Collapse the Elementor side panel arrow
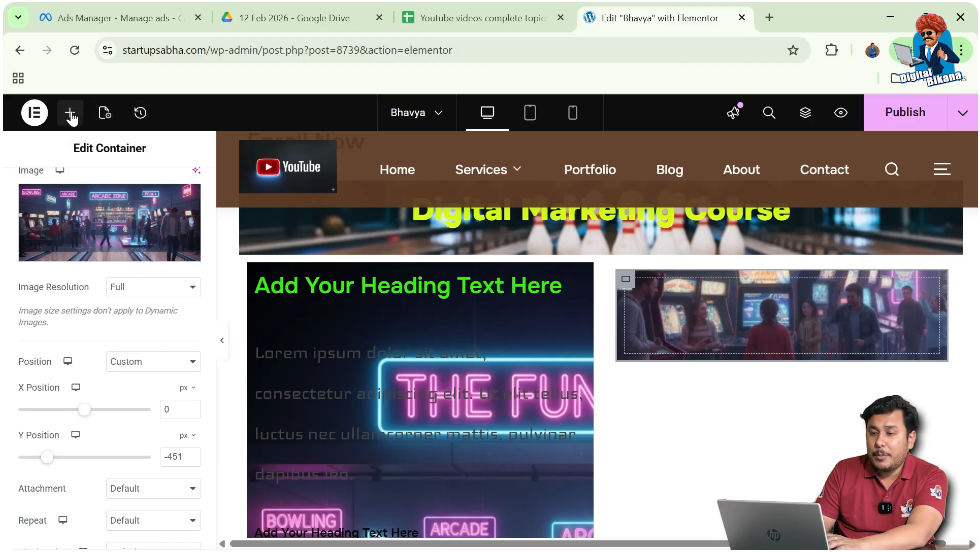The width and height of the screenshot is (980, 552). tap(222, 341)
